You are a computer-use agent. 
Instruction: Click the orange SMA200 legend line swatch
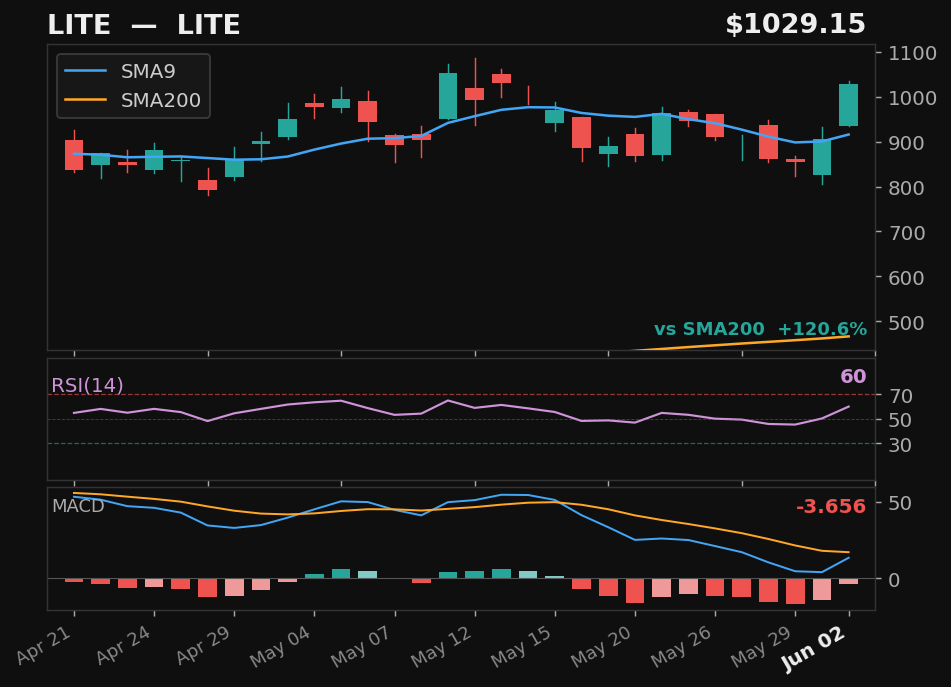tap(86, 100)
